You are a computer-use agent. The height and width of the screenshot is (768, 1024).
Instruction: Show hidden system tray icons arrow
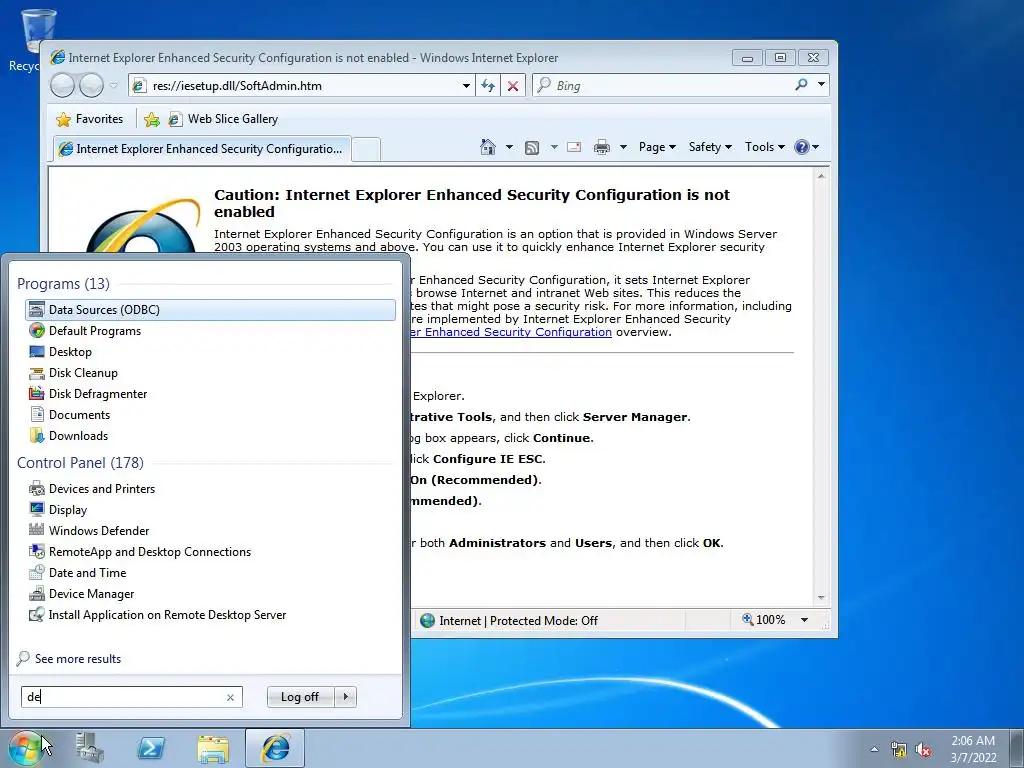point(874,749)
